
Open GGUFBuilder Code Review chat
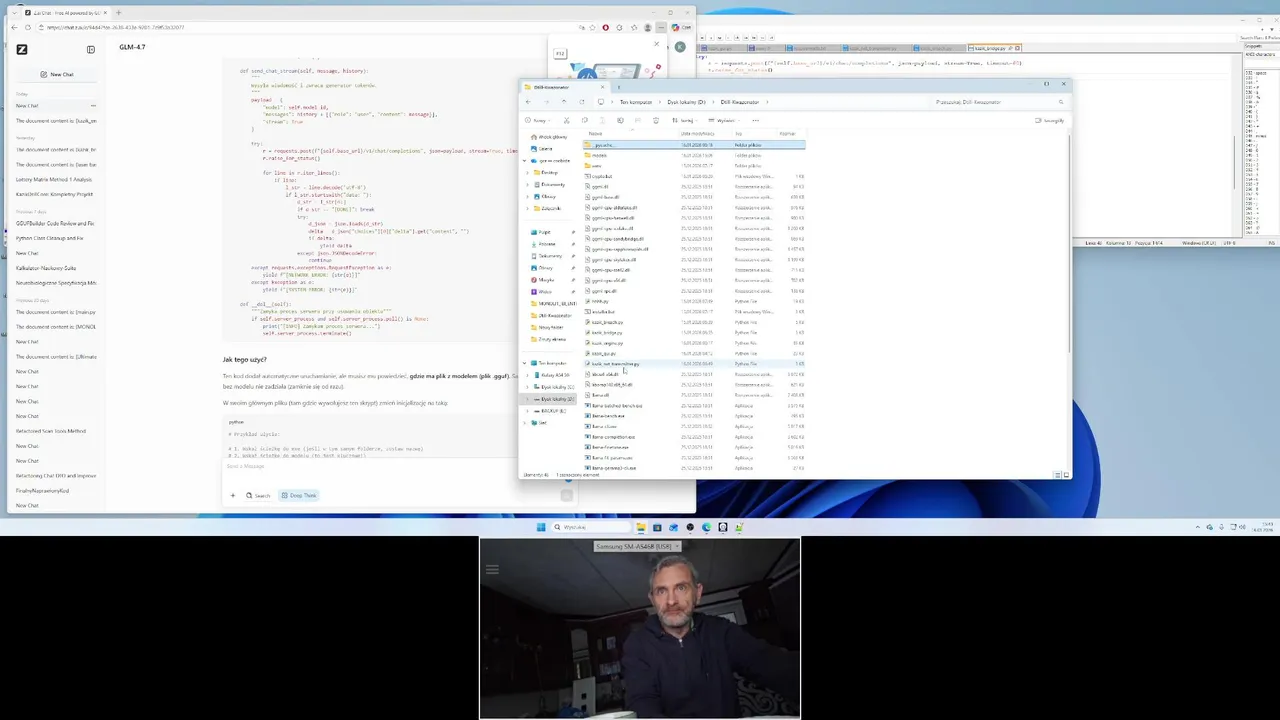55,223
